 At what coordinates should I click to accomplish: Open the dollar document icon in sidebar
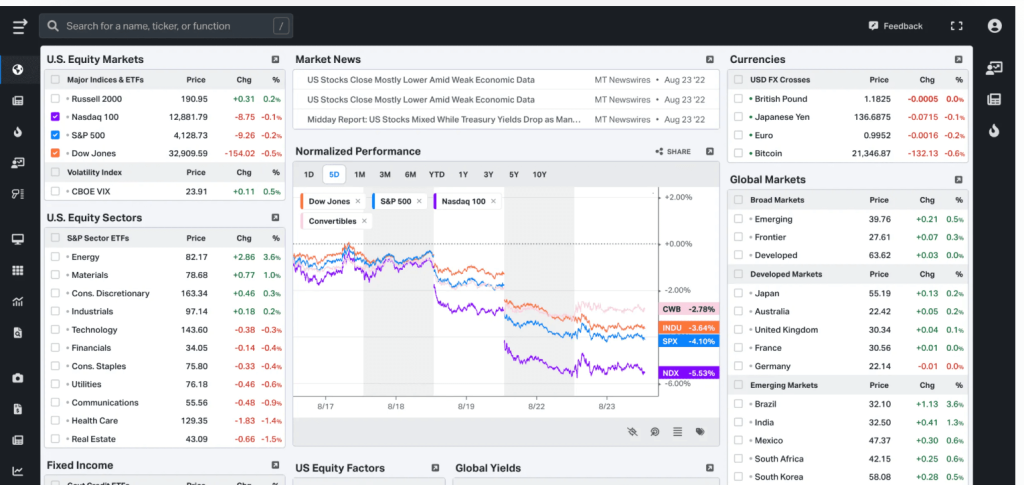point(18,409)
